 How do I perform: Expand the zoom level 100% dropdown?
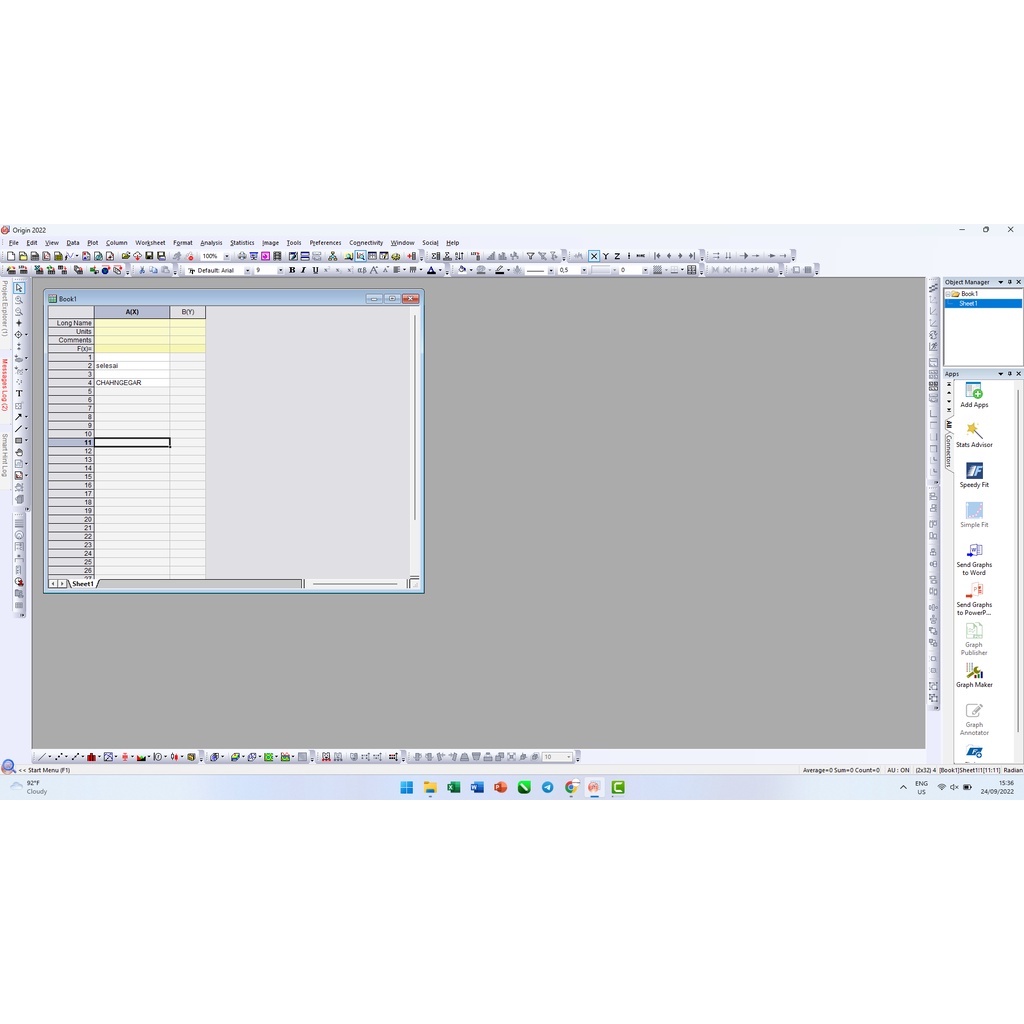(226, 256)
